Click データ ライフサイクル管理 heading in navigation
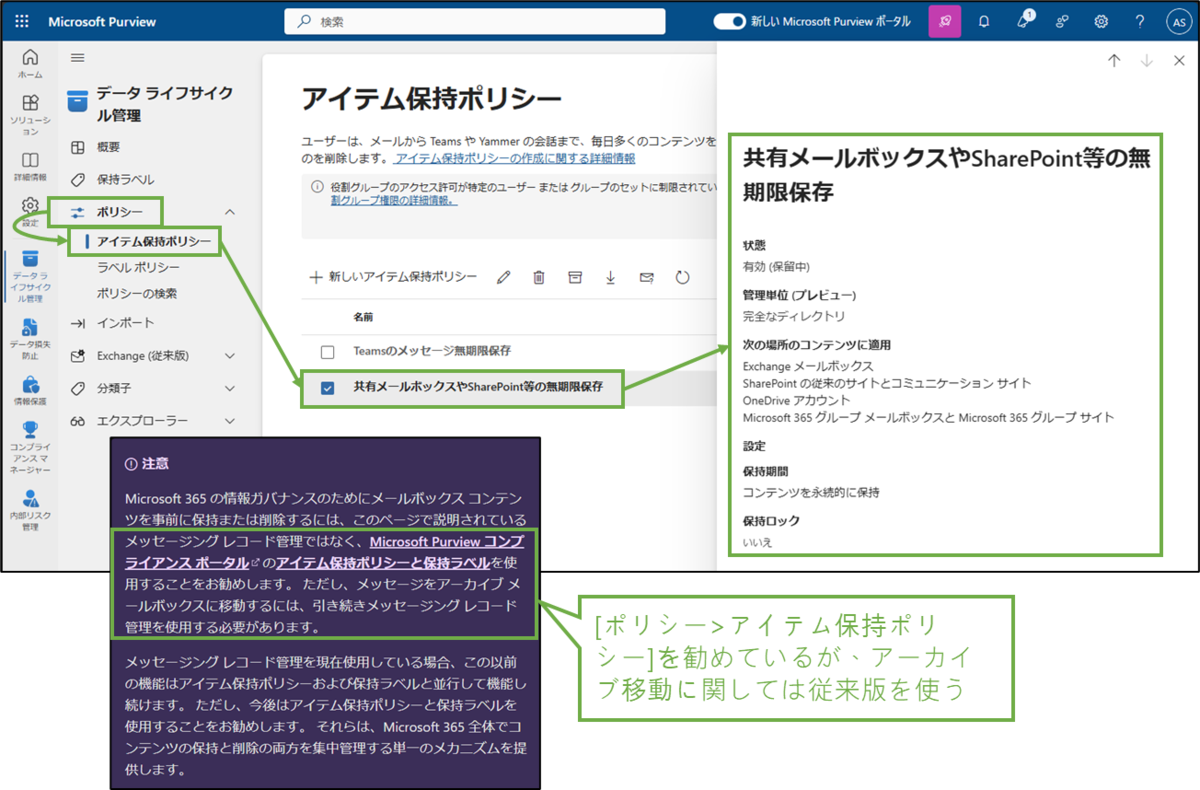 click(165, 104)
